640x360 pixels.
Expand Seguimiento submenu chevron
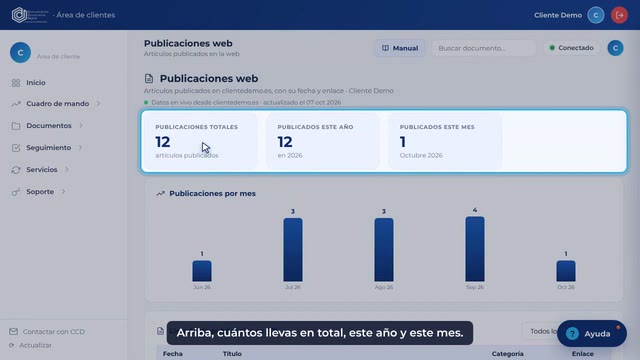(x=80, y=148)
